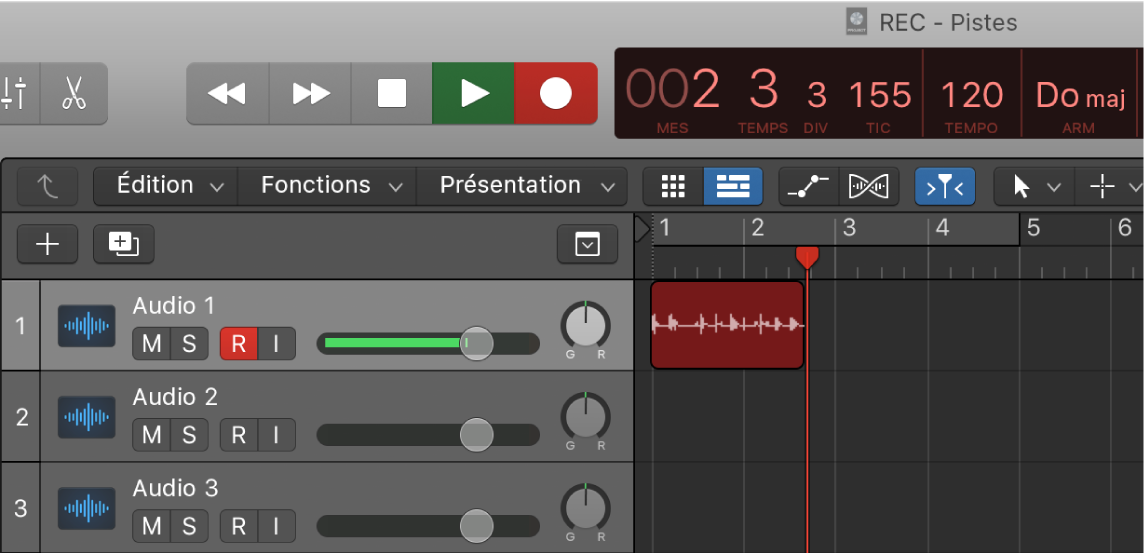Click the scissors editors icon
The height and width of the screenshot is (553, 1144).
(73, 93)
